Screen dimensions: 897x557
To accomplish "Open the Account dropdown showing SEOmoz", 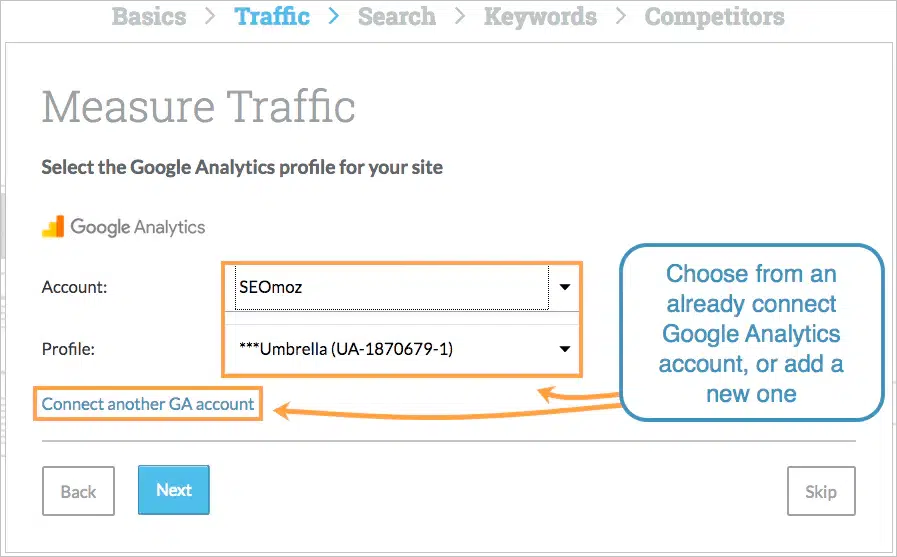I will [400, 287].
